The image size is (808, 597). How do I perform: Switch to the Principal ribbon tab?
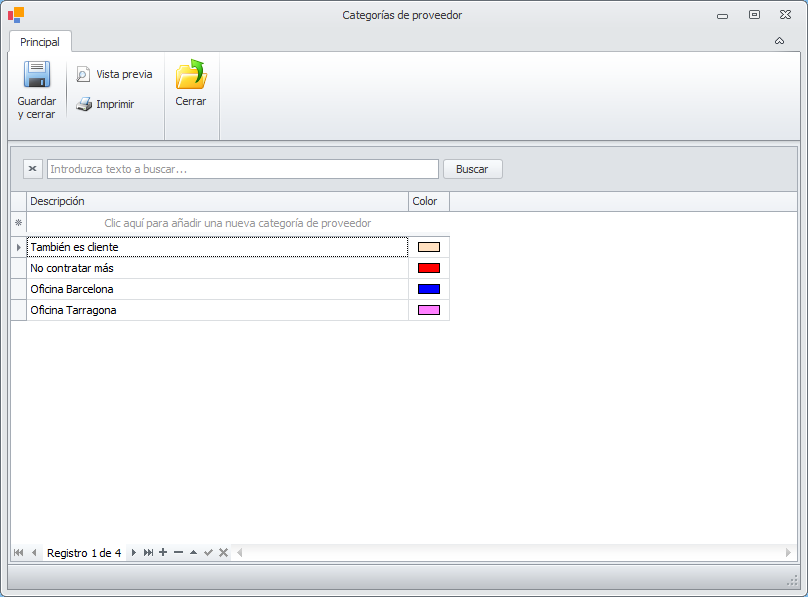click(40, 42)
